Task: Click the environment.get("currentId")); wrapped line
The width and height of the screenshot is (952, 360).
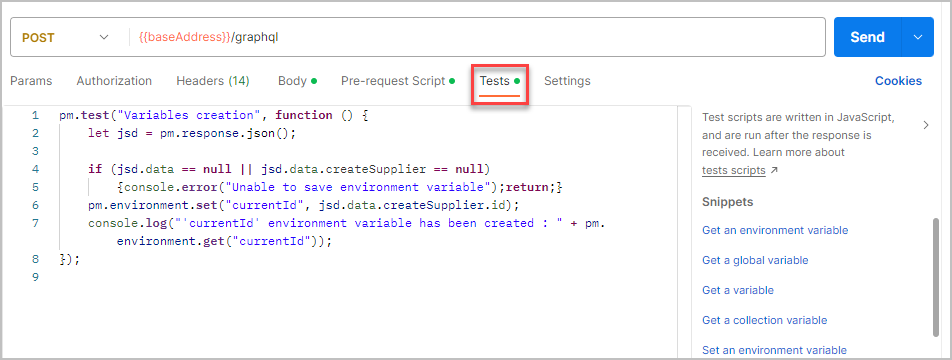Action: pos(225,241)
